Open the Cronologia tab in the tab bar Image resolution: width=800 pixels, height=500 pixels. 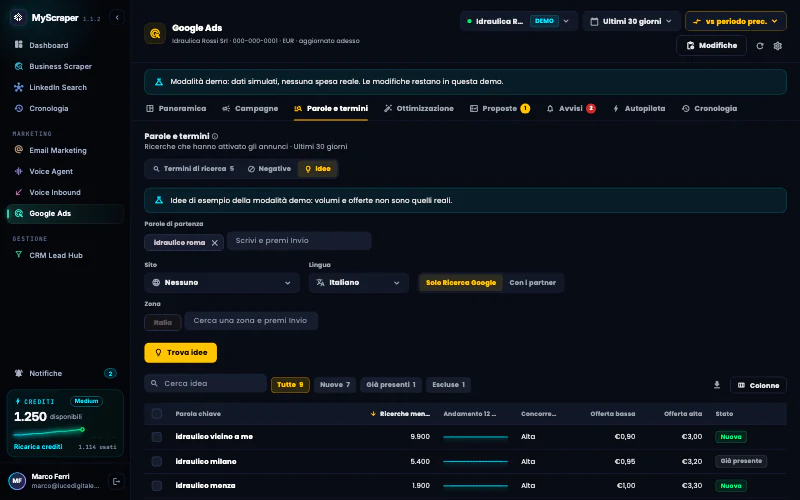point(709,109)
